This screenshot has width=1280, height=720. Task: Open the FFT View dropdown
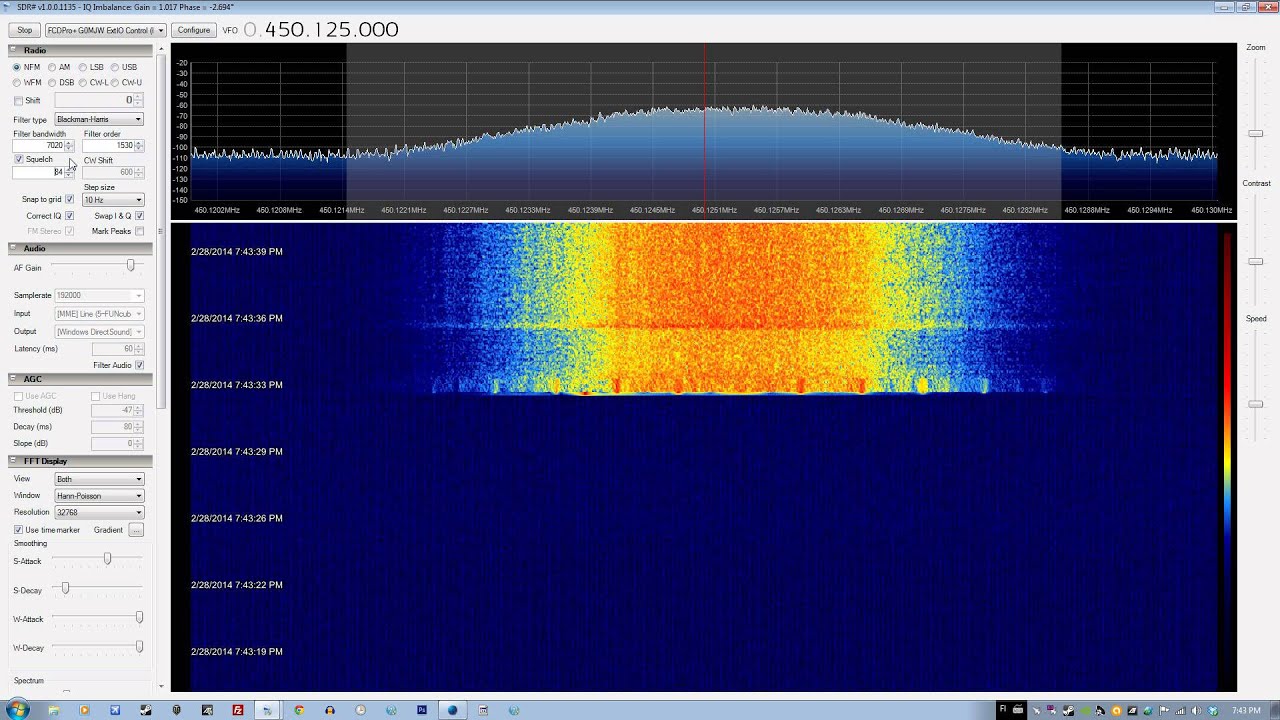point(99,478)
